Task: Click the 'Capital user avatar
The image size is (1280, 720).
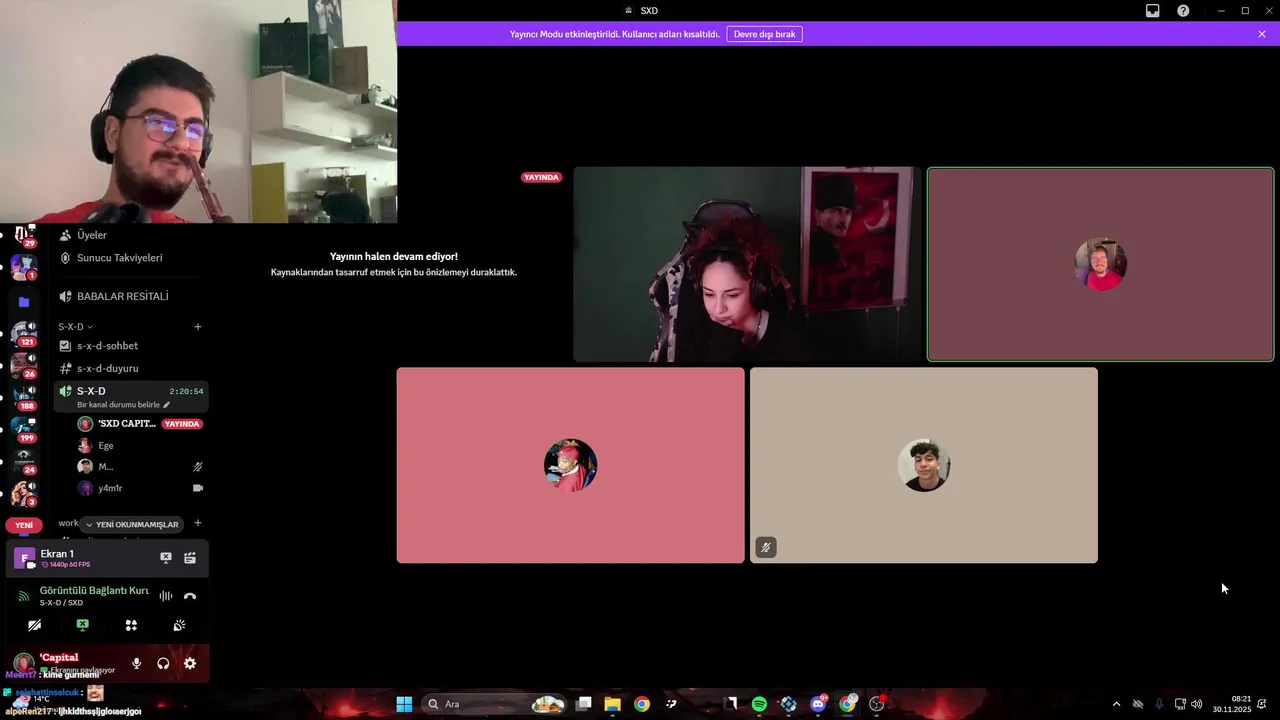Action: 23,663
